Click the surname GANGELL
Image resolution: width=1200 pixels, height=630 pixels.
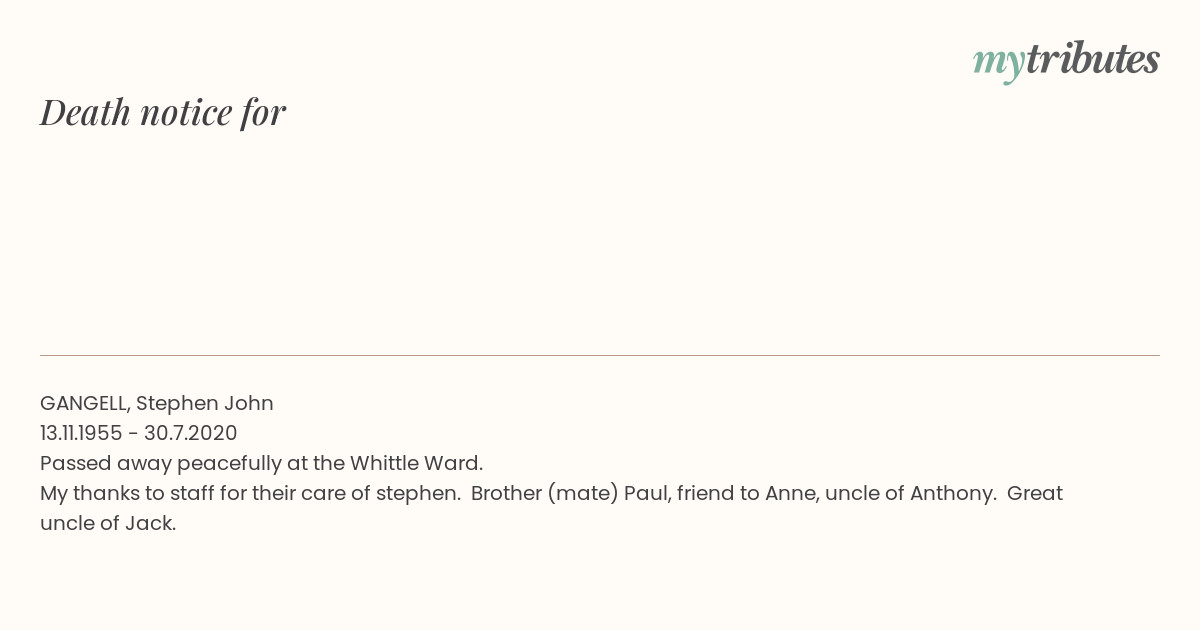[85, 403]
